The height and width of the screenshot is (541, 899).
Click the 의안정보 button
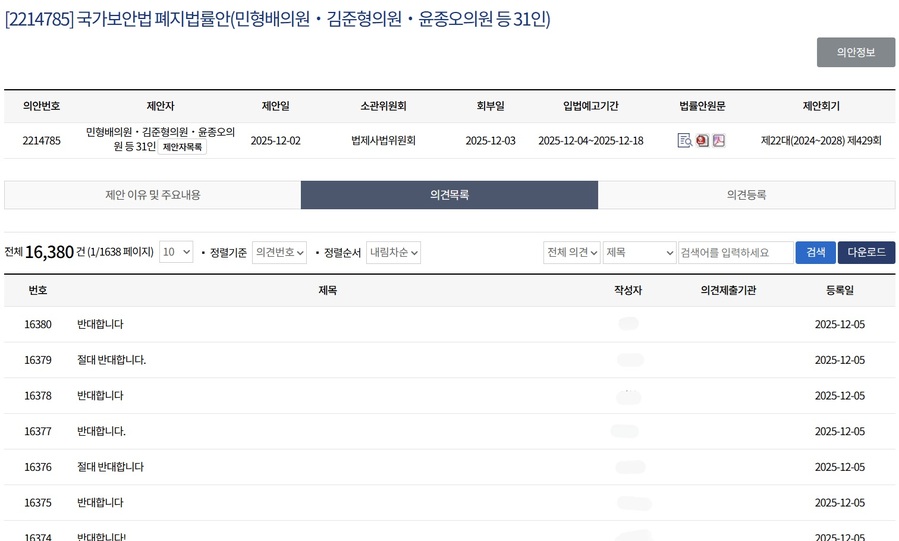pos(855,52)
